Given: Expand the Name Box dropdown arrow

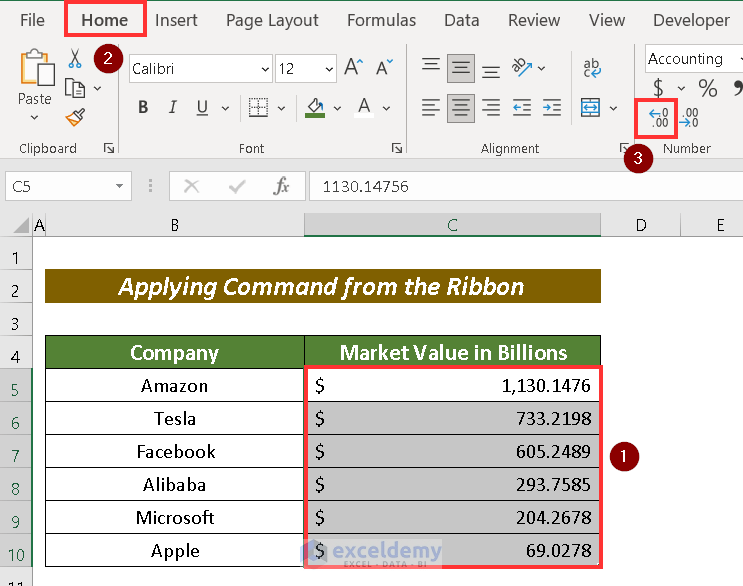Looking at the screenshot, I should (119, 186).
